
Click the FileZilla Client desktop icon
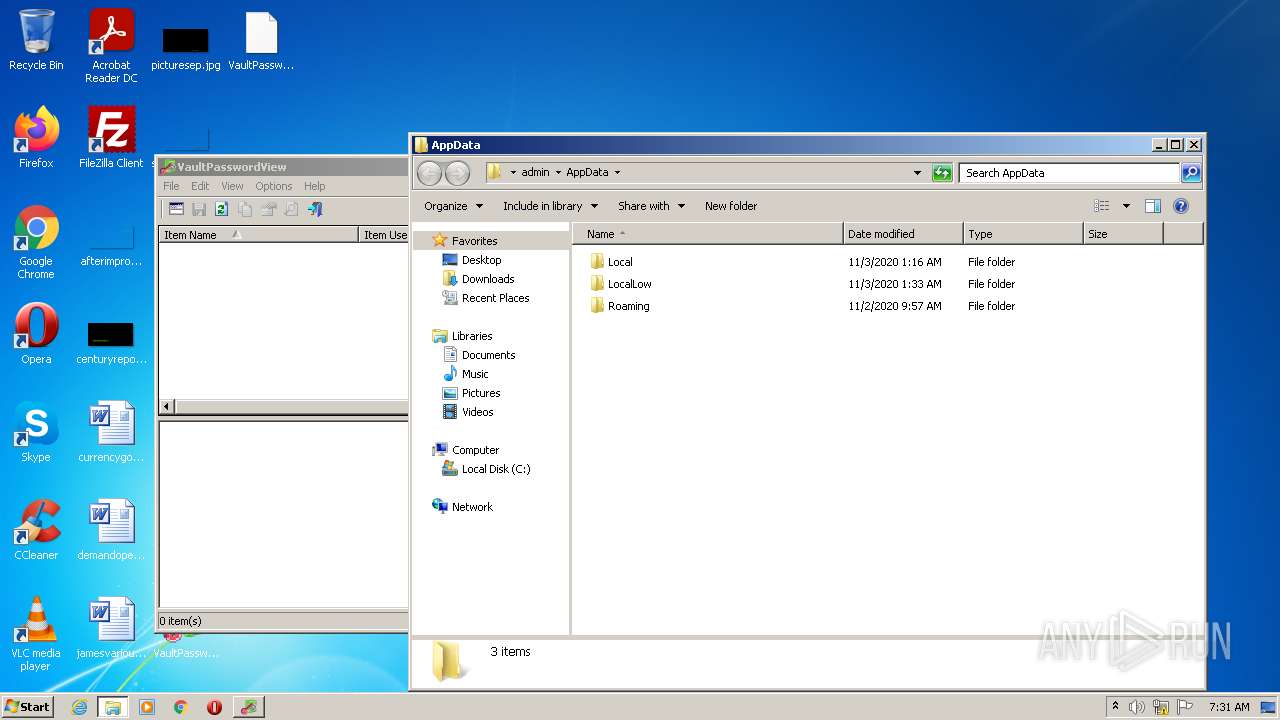tap(111, 138)
